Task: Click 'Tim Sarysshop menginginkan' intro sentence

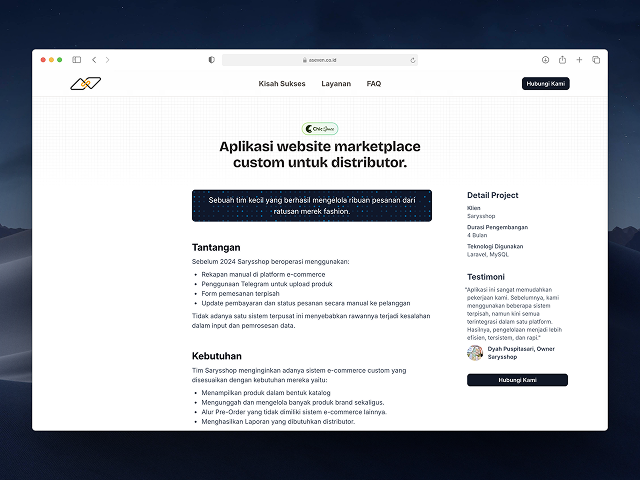Action: tap(299, 375)
